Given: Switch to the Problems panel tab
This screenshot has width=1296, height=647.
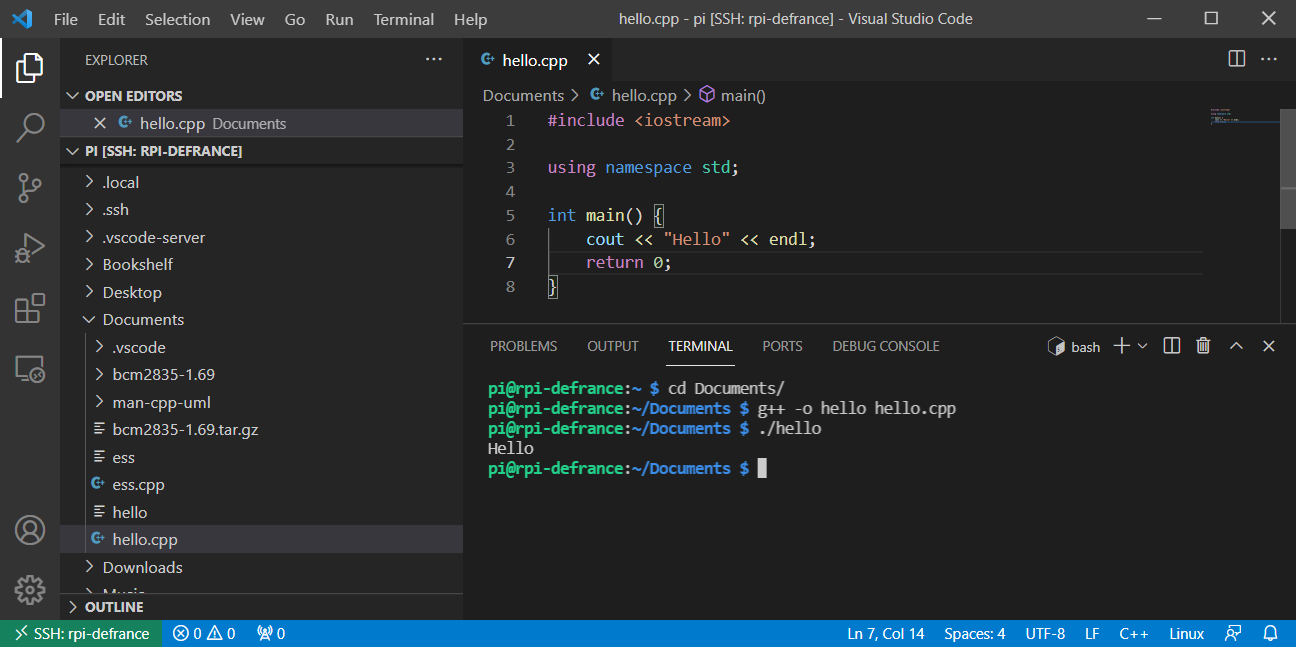Looking at the screenshot, I should 524,346.
